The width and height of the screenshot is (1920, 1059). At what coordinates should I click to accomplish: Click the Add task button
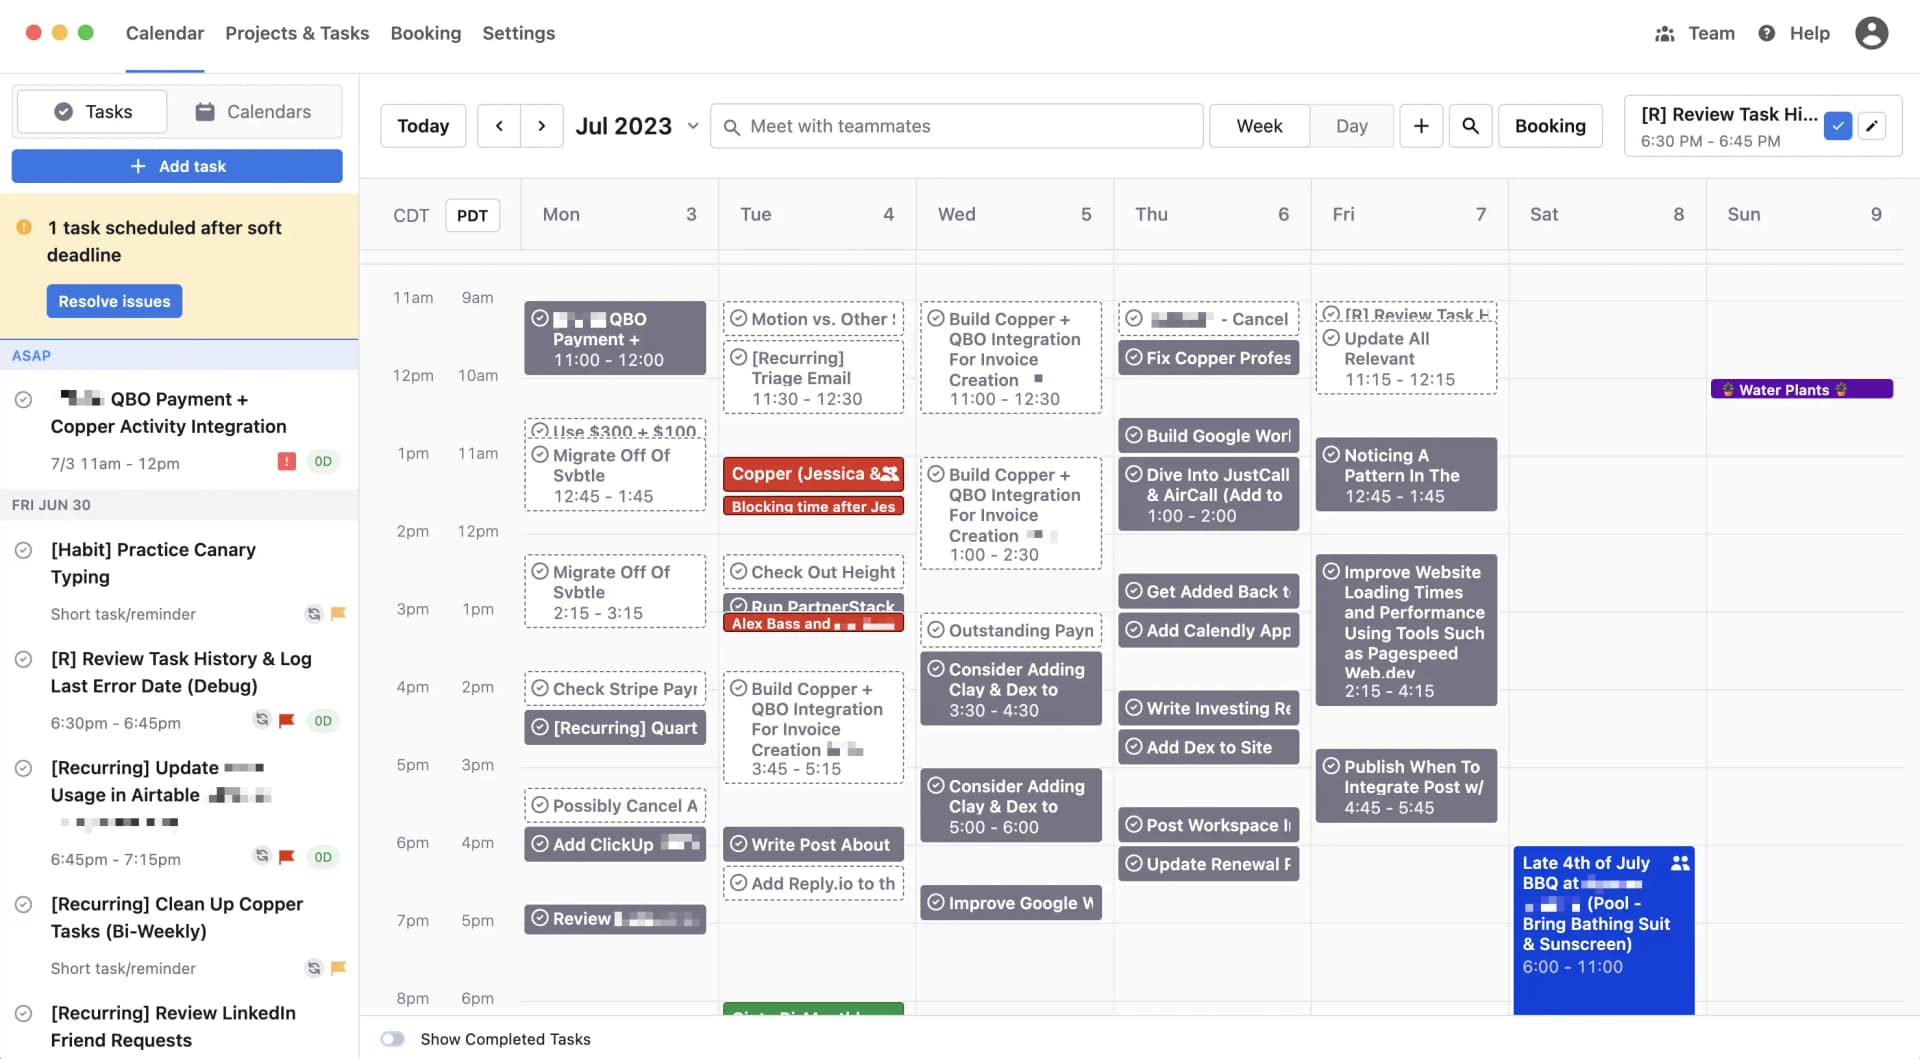pos(177,166)
